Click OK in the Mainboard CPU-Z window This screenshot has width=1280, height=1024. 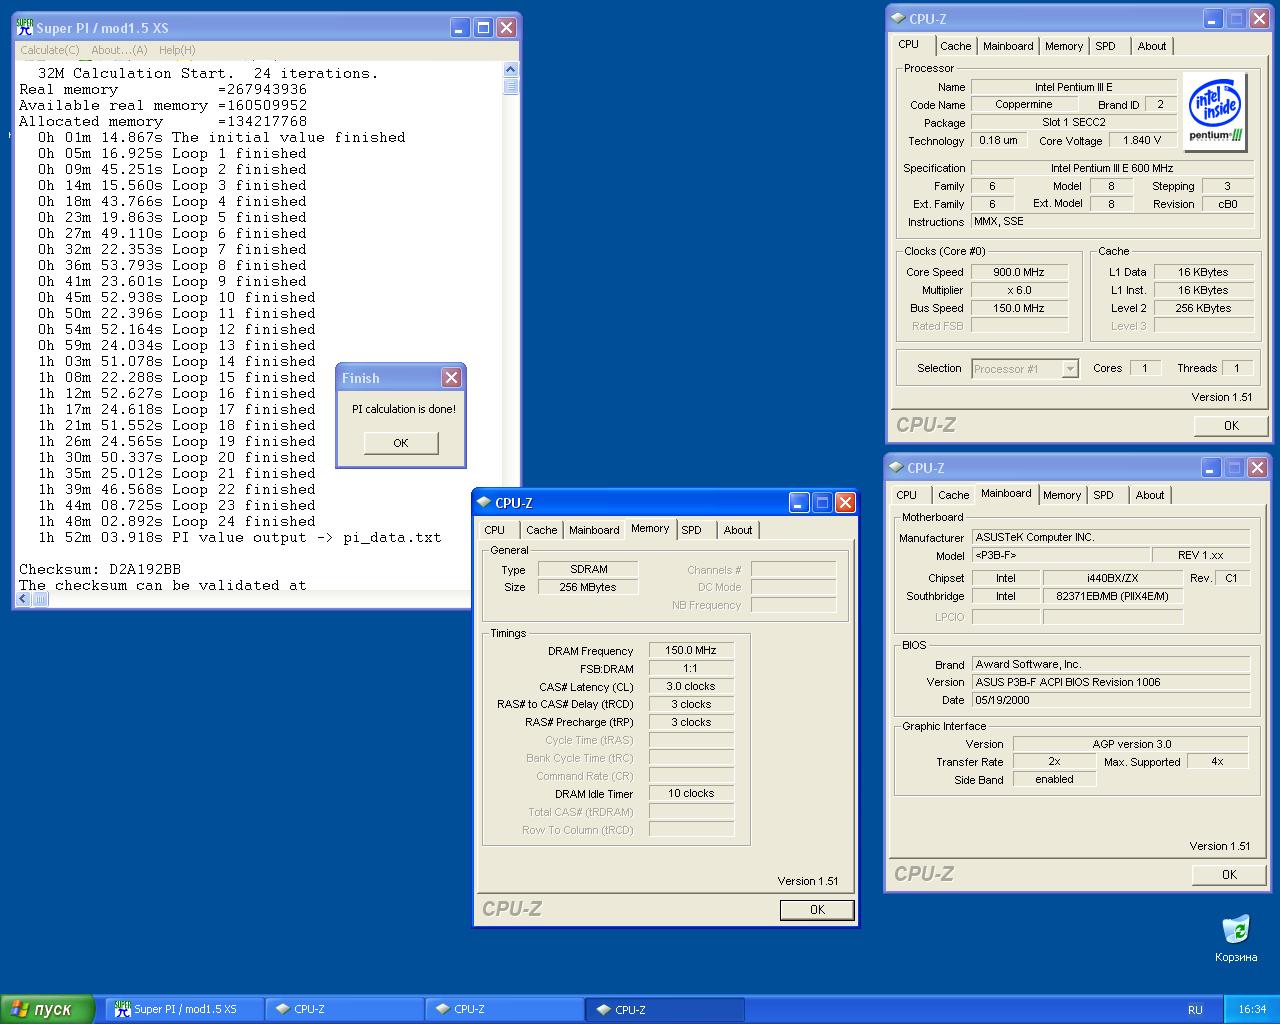tap(1229, 875)
